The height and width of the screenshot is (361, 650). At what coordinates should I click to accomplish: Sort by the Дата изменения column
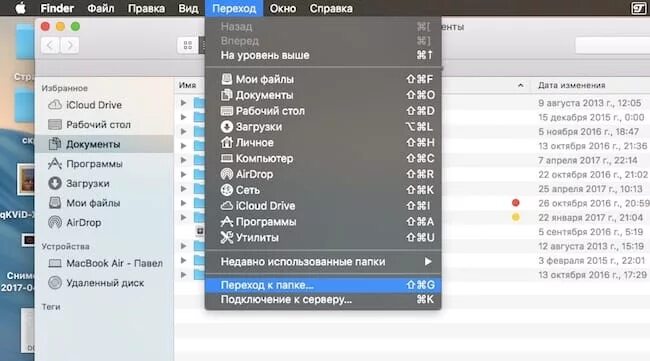(x=572, y=85)
